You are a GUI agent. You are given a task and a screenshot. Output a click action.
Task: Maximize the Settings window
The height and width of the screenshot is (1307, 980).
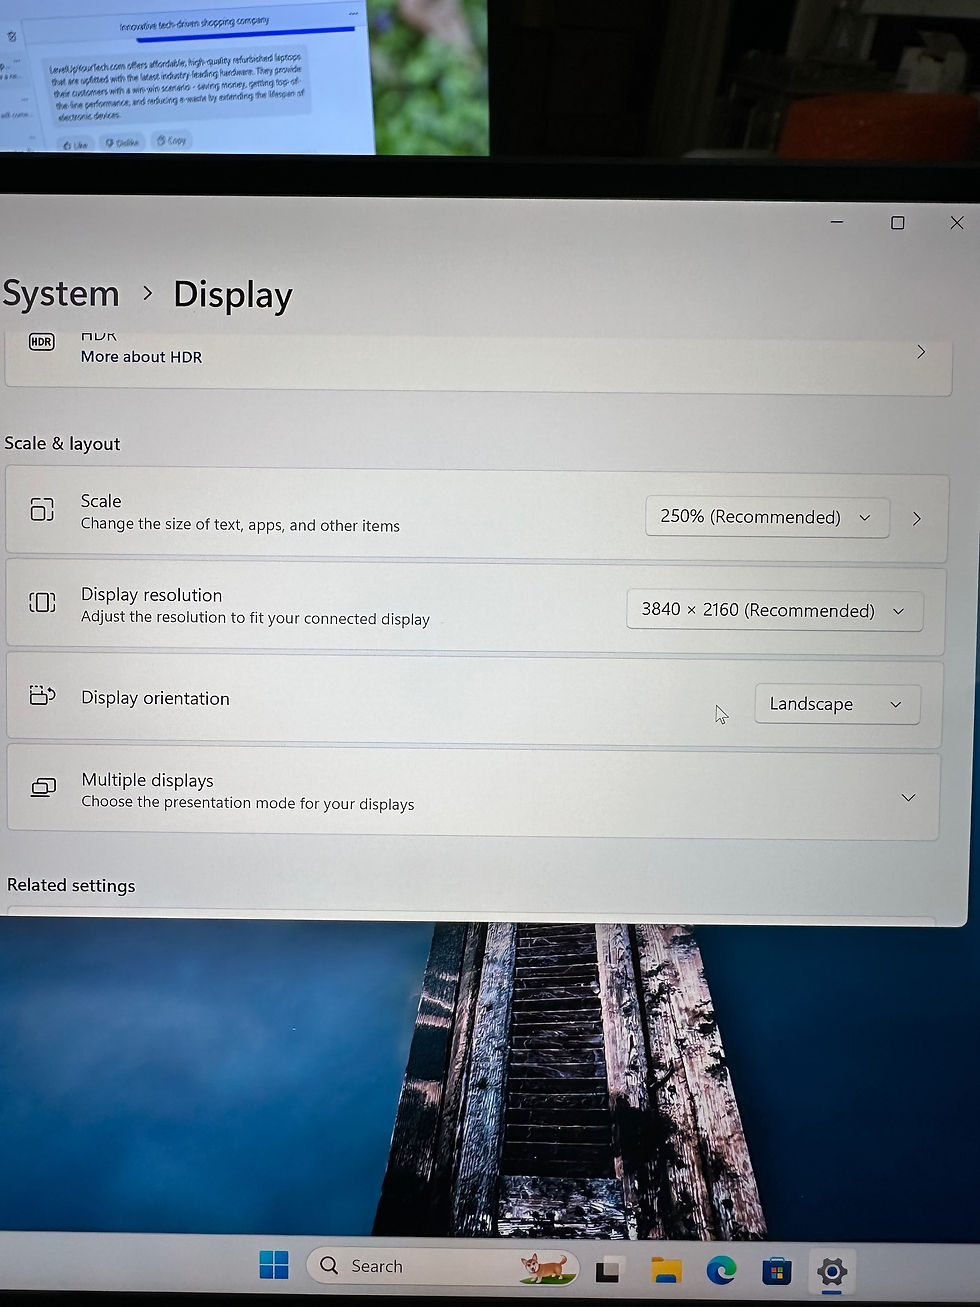pos(897,222)
